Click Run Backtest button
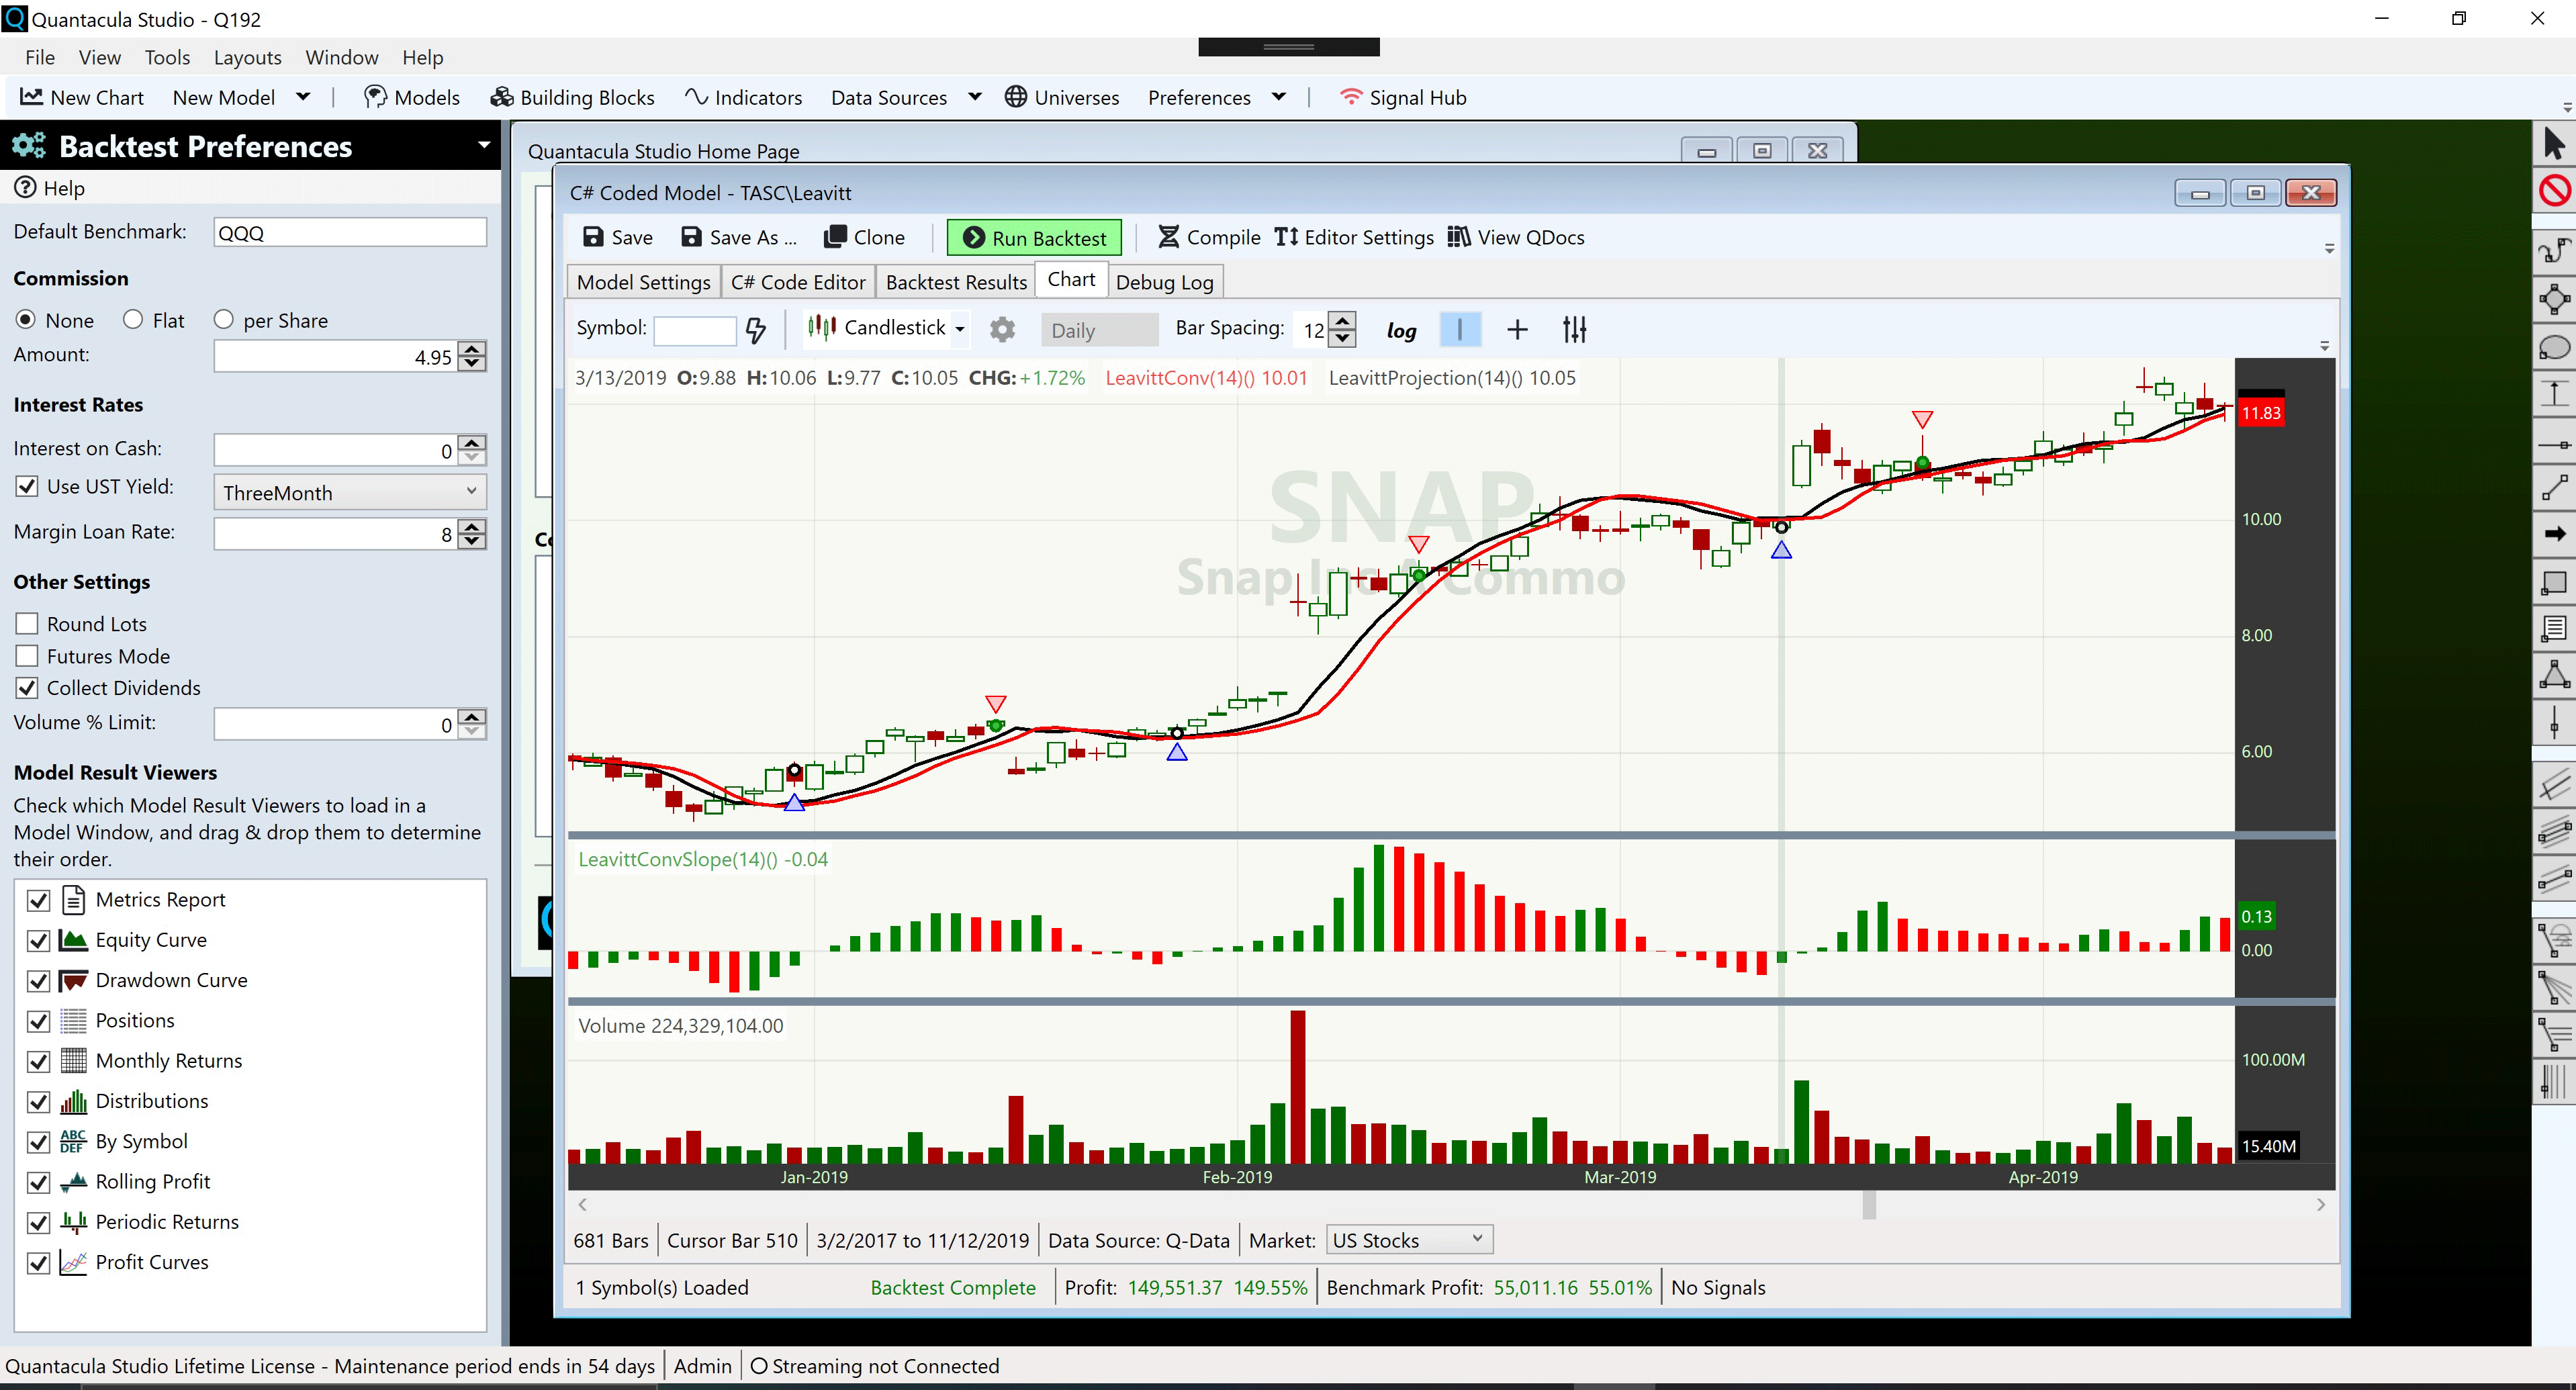The height and width of the screenshot is (1390, 2576). 1034,238
